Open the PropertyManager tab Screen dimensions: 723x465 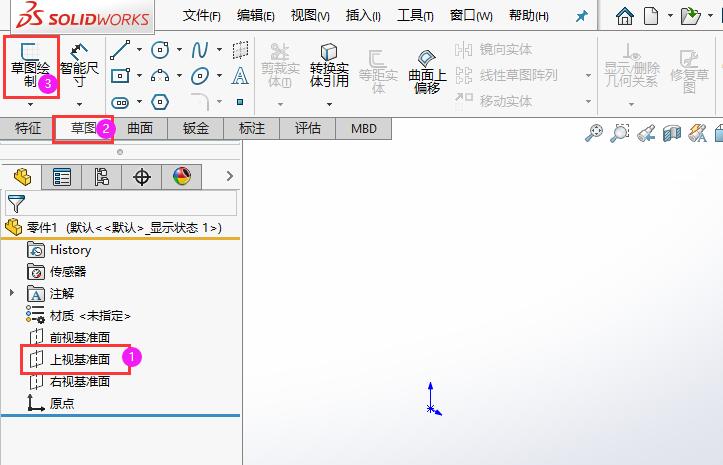(x=62, y=177)
